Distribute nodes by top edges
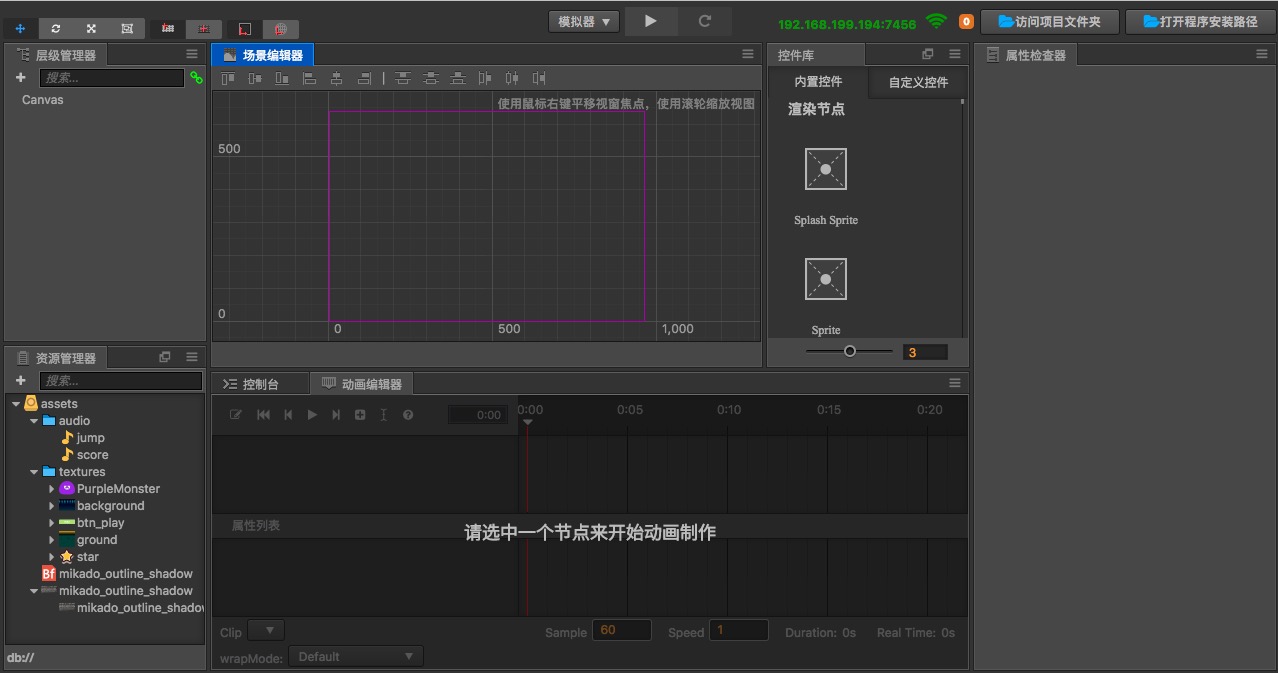 click(x=403, y=78)
